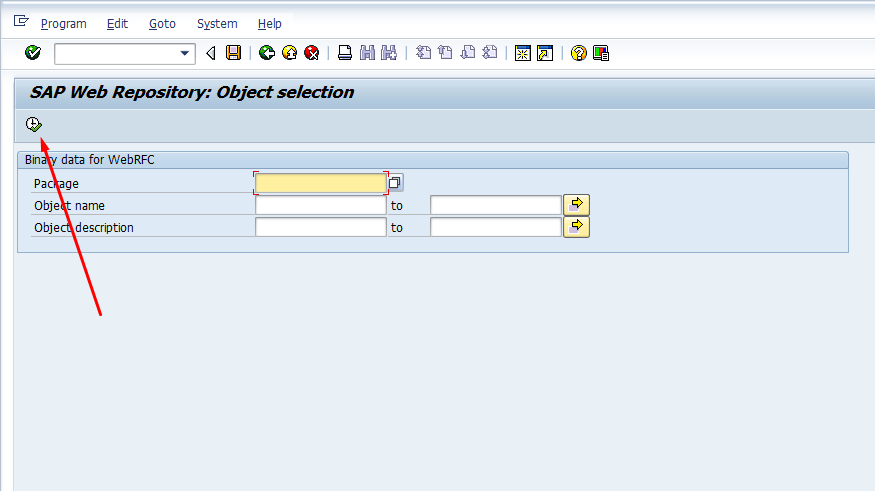
Task: Click the yellow Exit arrow icon
Action: (289, 53)
